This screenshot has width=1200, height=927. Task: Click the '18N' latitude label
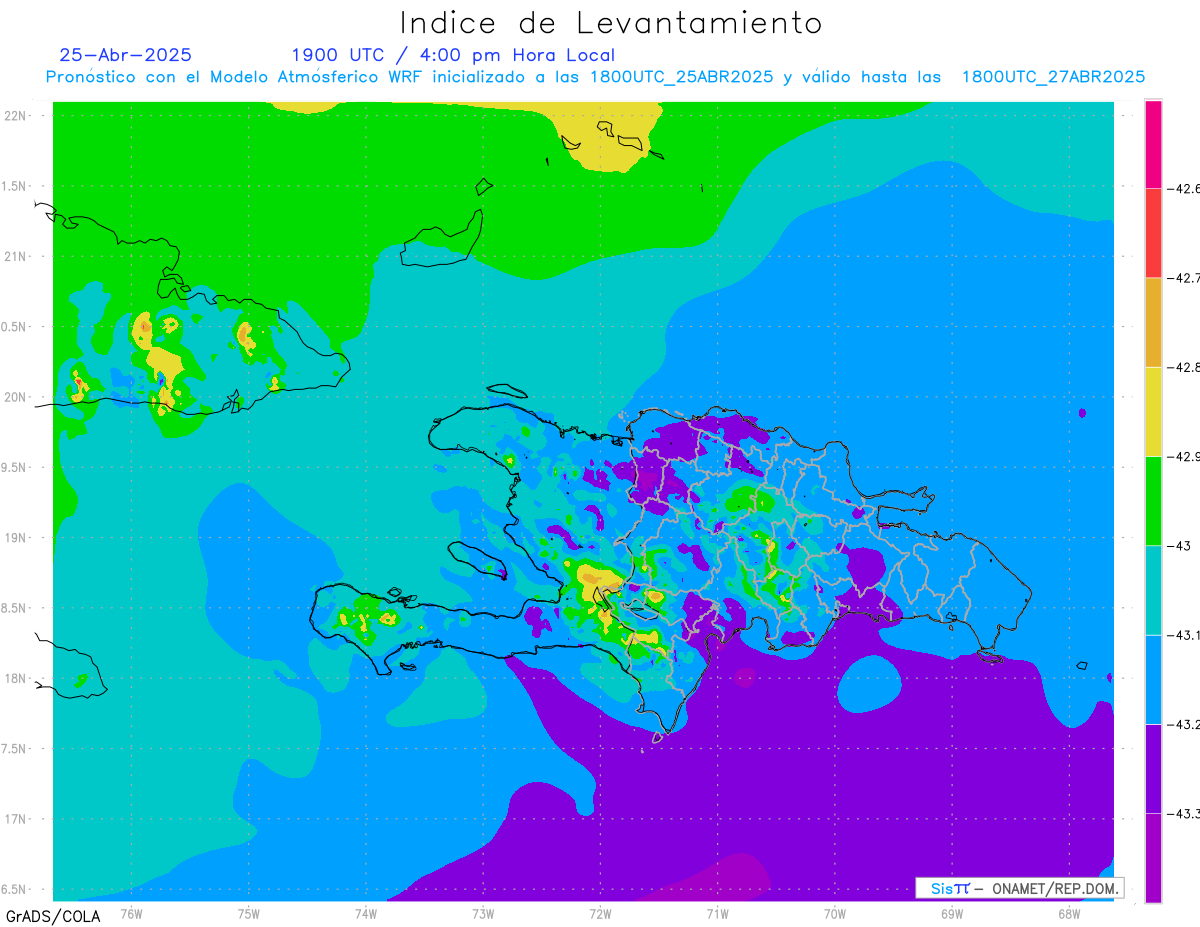(x=15, y=678)
